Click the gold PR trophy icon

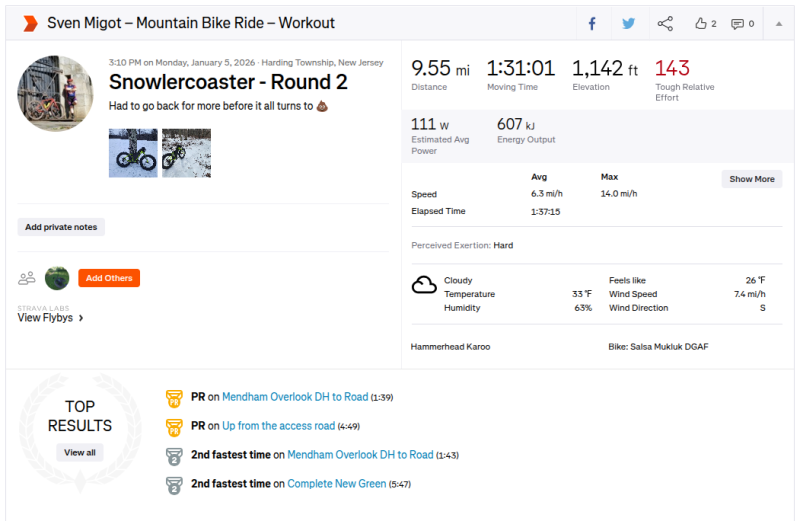(x=174, y=397)
